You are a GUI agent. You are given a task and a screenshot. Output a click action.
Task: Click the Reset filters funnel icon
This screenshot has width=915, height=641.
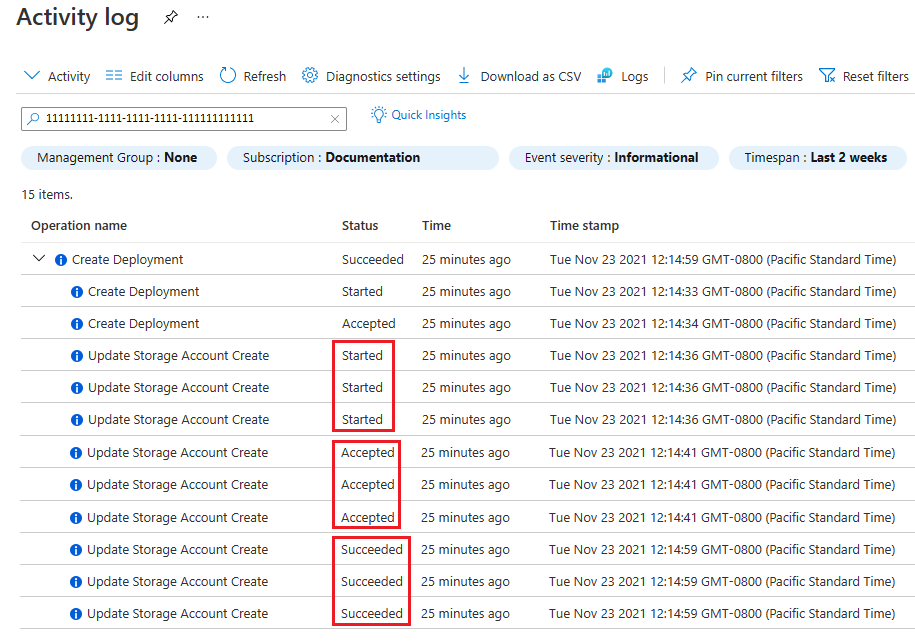pos(826,75)
